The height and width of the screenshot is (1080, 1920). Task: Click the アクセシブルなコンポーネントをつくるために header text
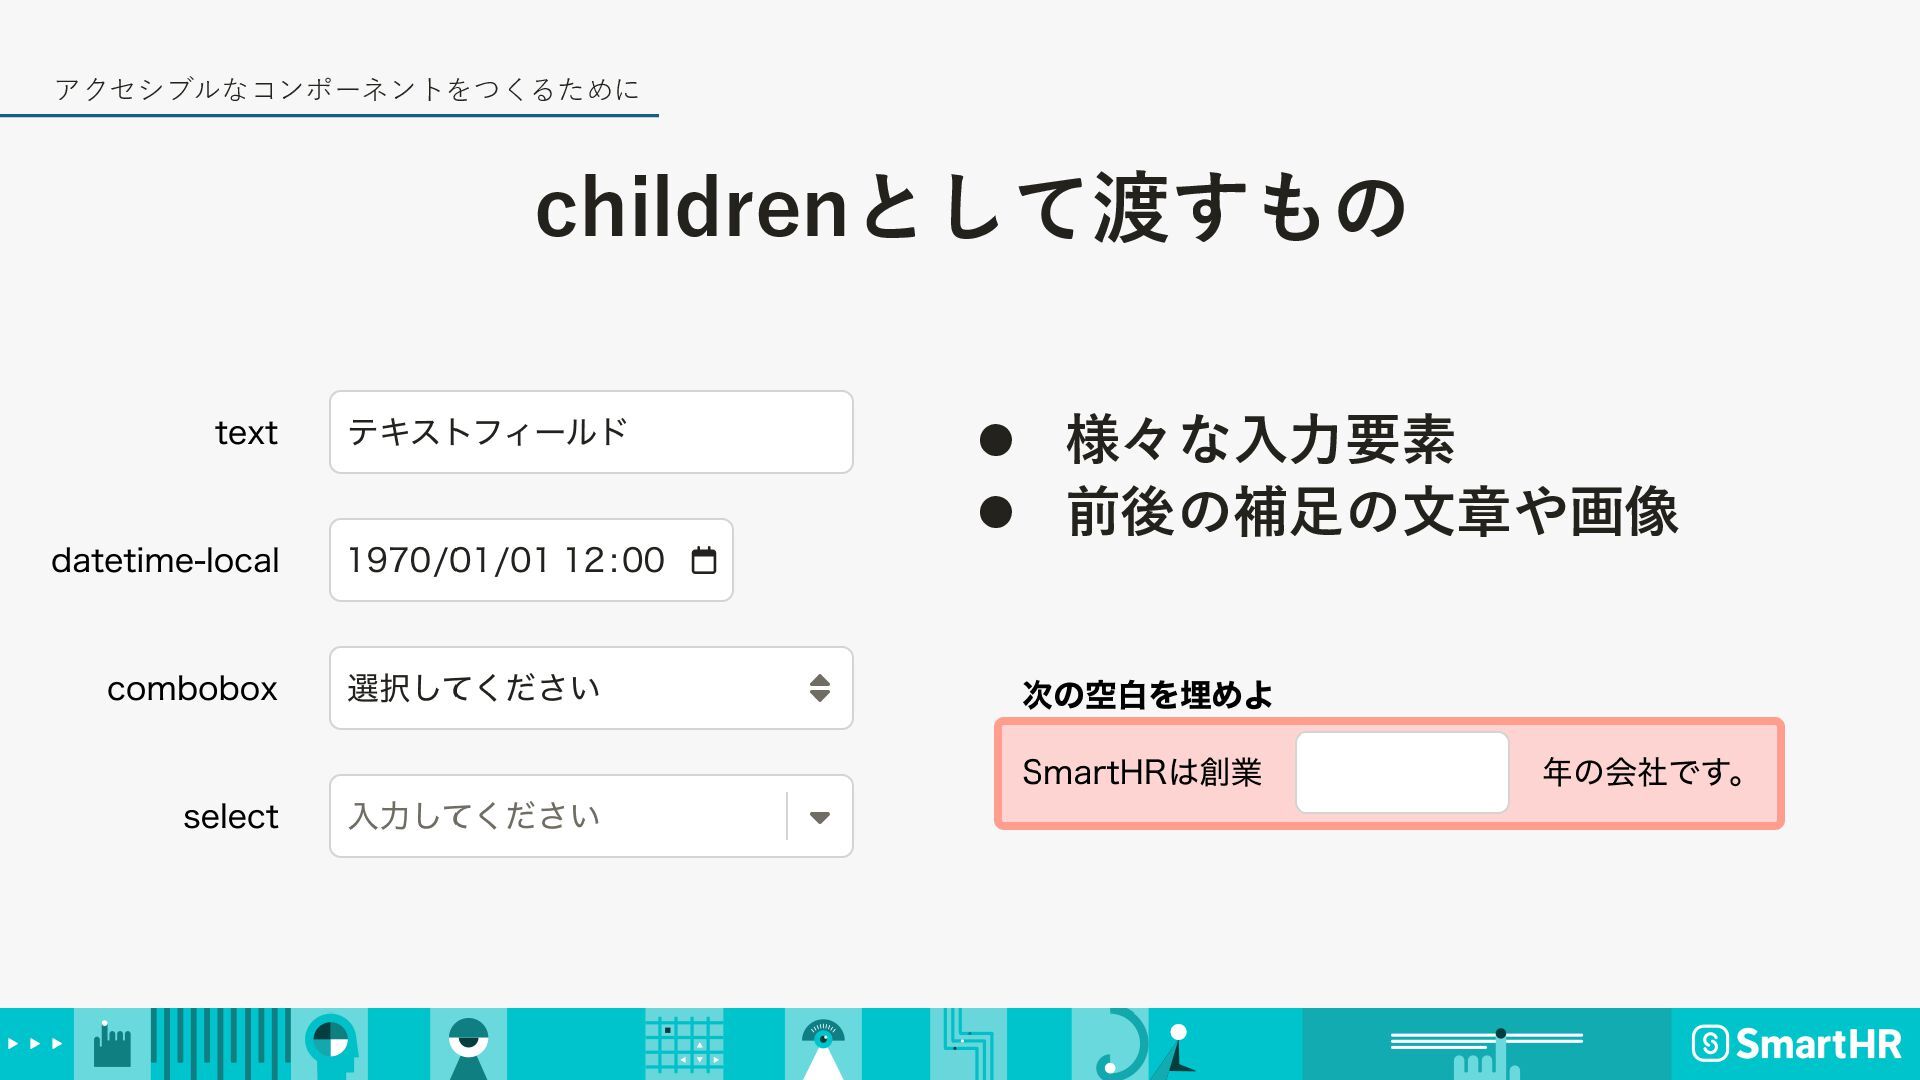pyautogui.click(x=347, y=90)
